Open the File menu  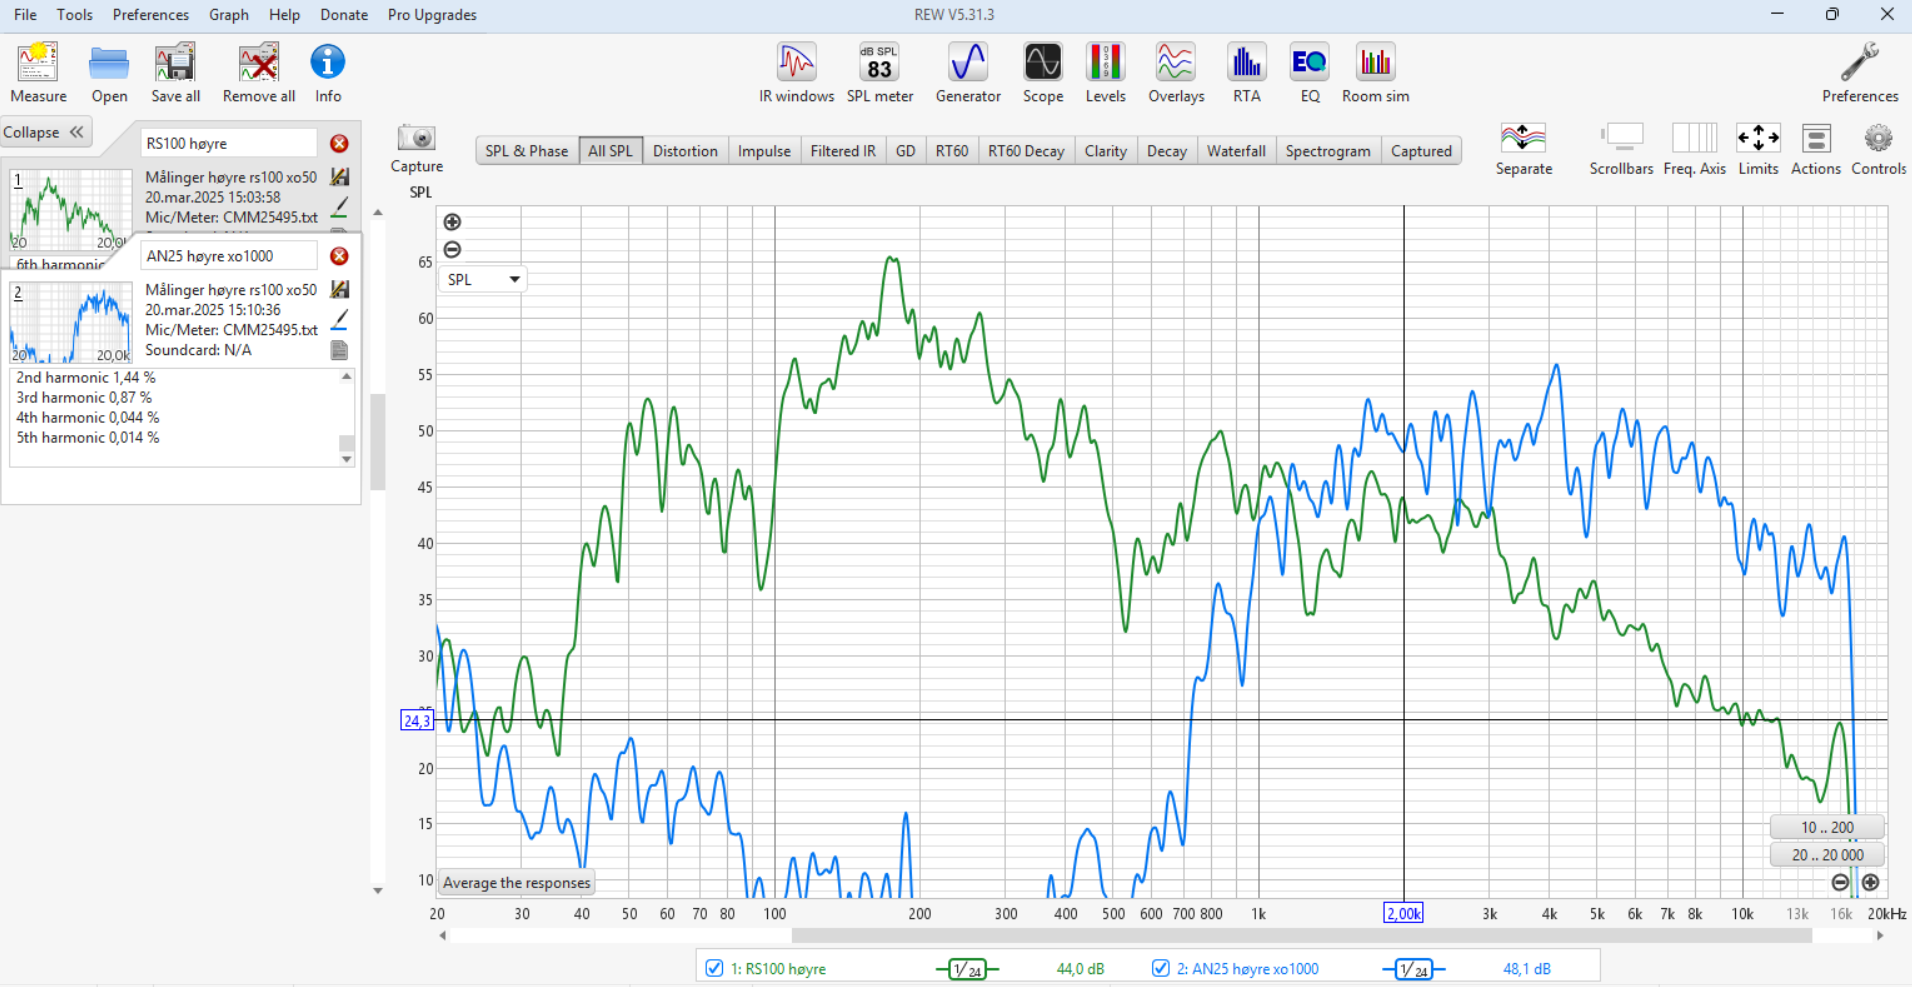25,15
